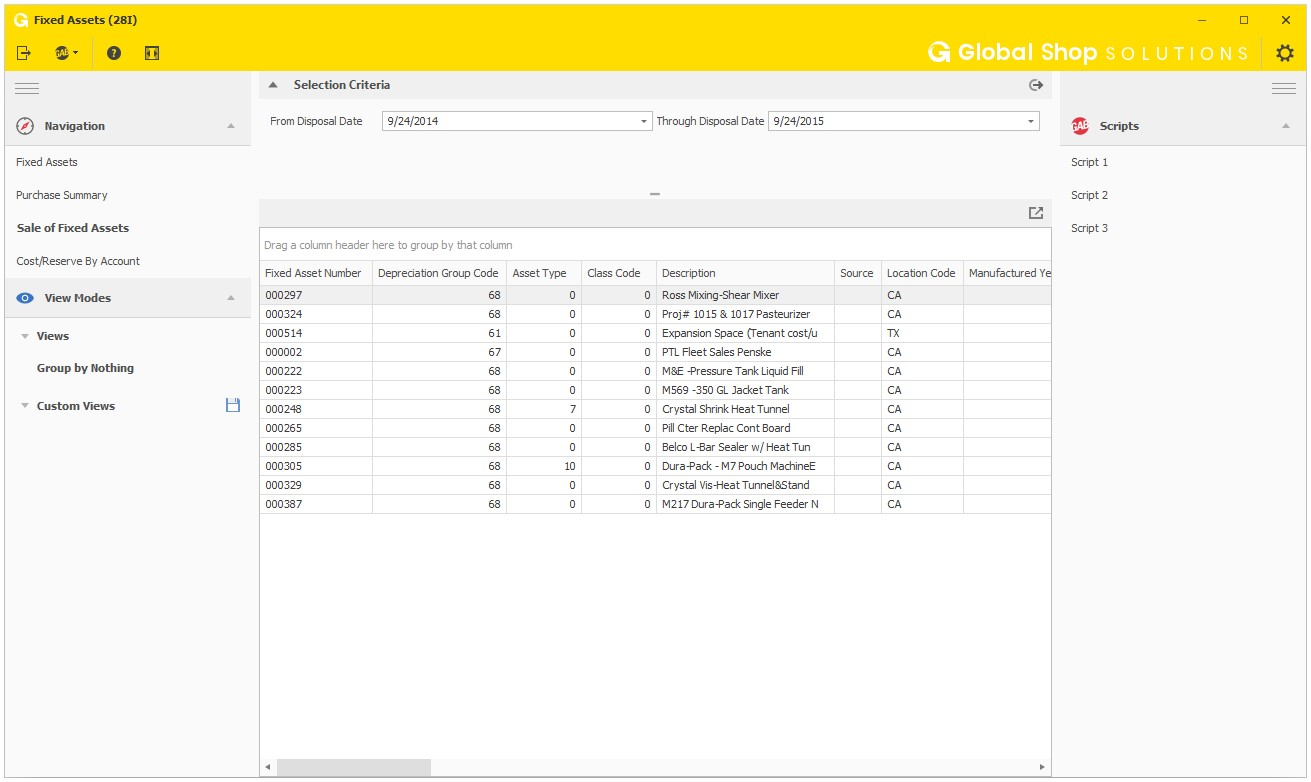1311x782 pixels.
Task: Select Sale of Fixed Assets navigation item
Action: pos(73,228)
